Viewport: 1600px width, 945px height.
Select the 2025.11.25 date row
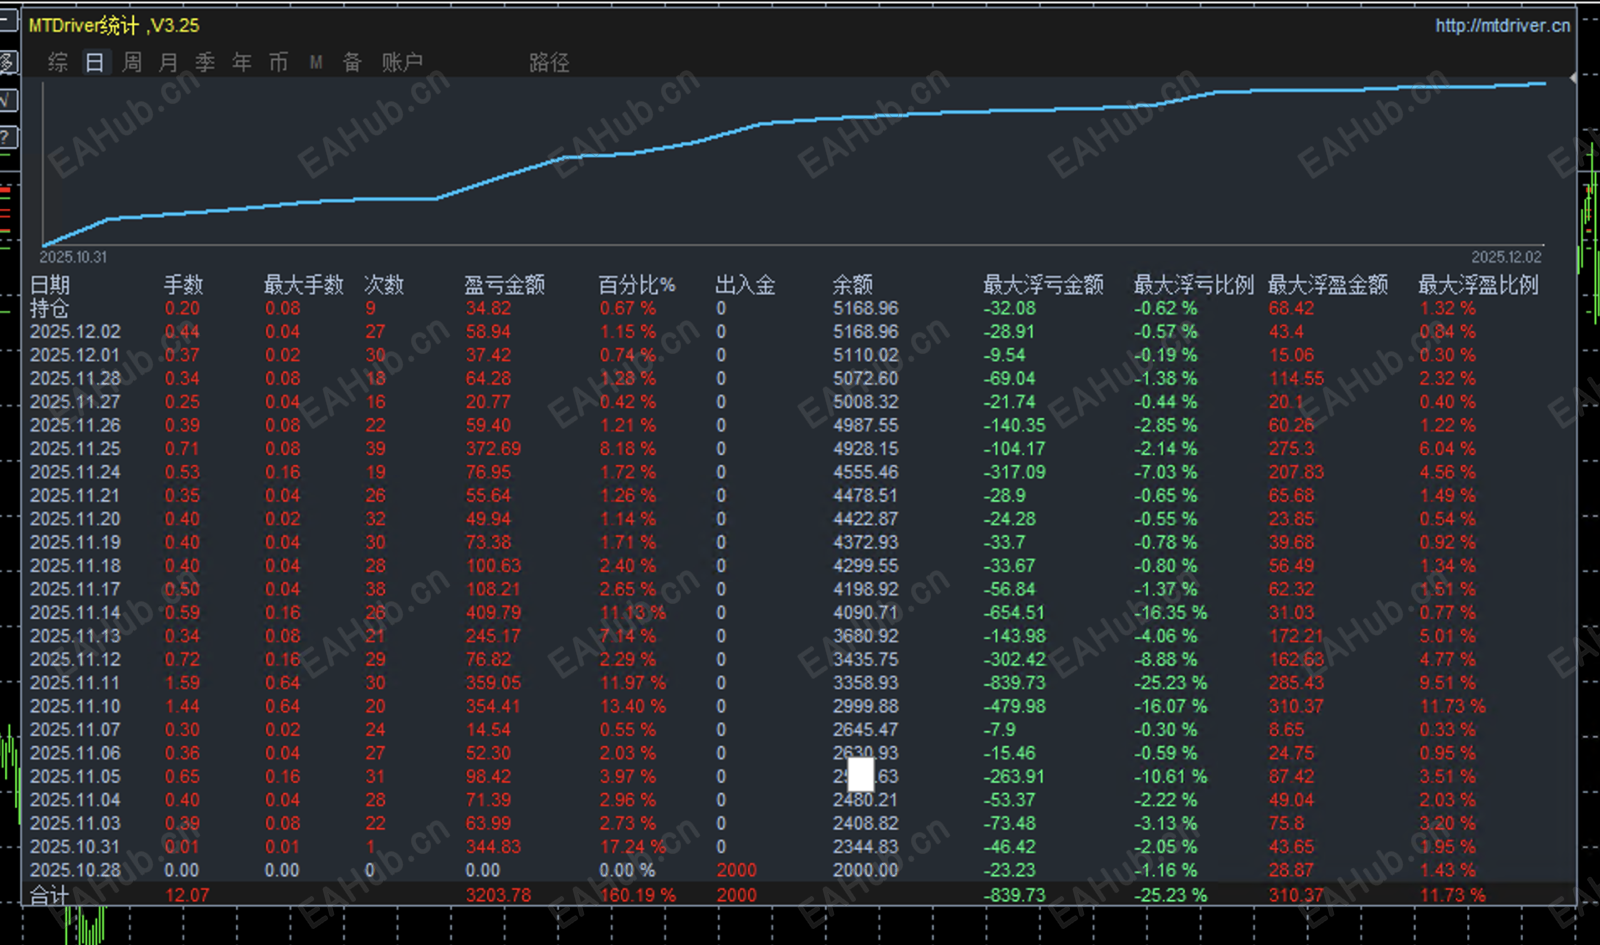(x=75, y=449)
